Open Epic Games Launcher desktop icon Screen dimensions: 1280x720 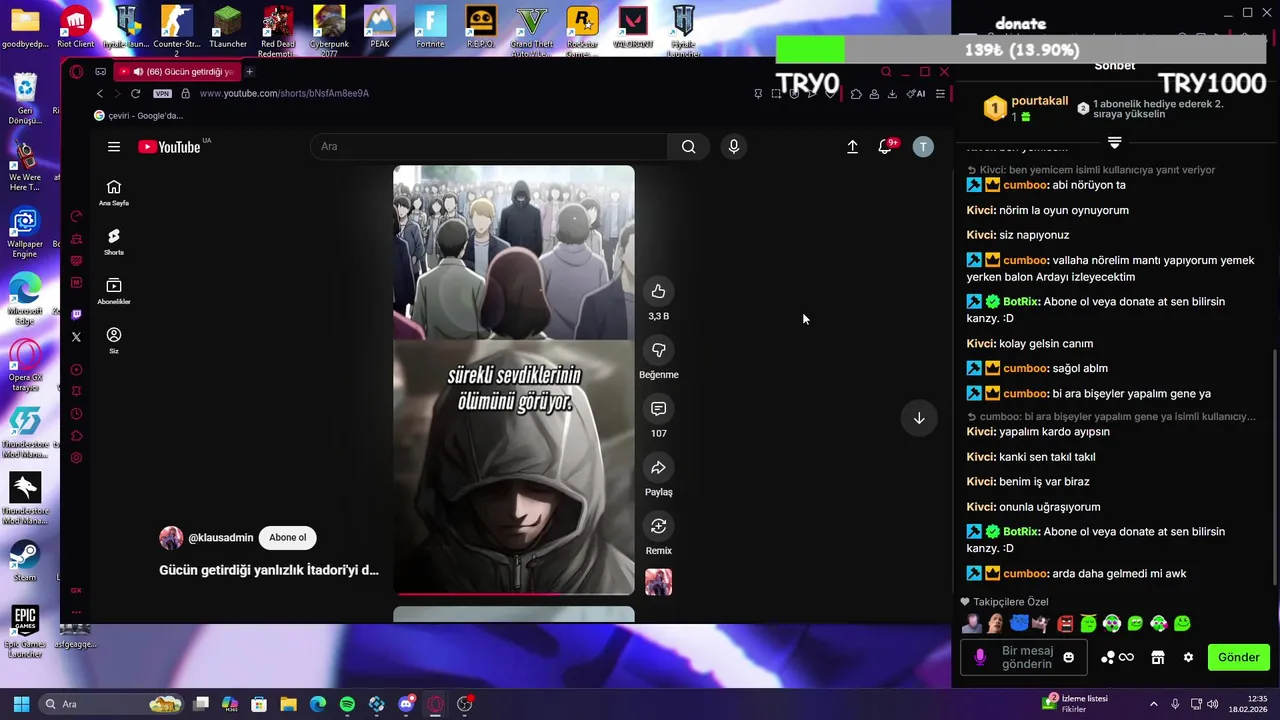pyautogui.click(x=25, y=631)
